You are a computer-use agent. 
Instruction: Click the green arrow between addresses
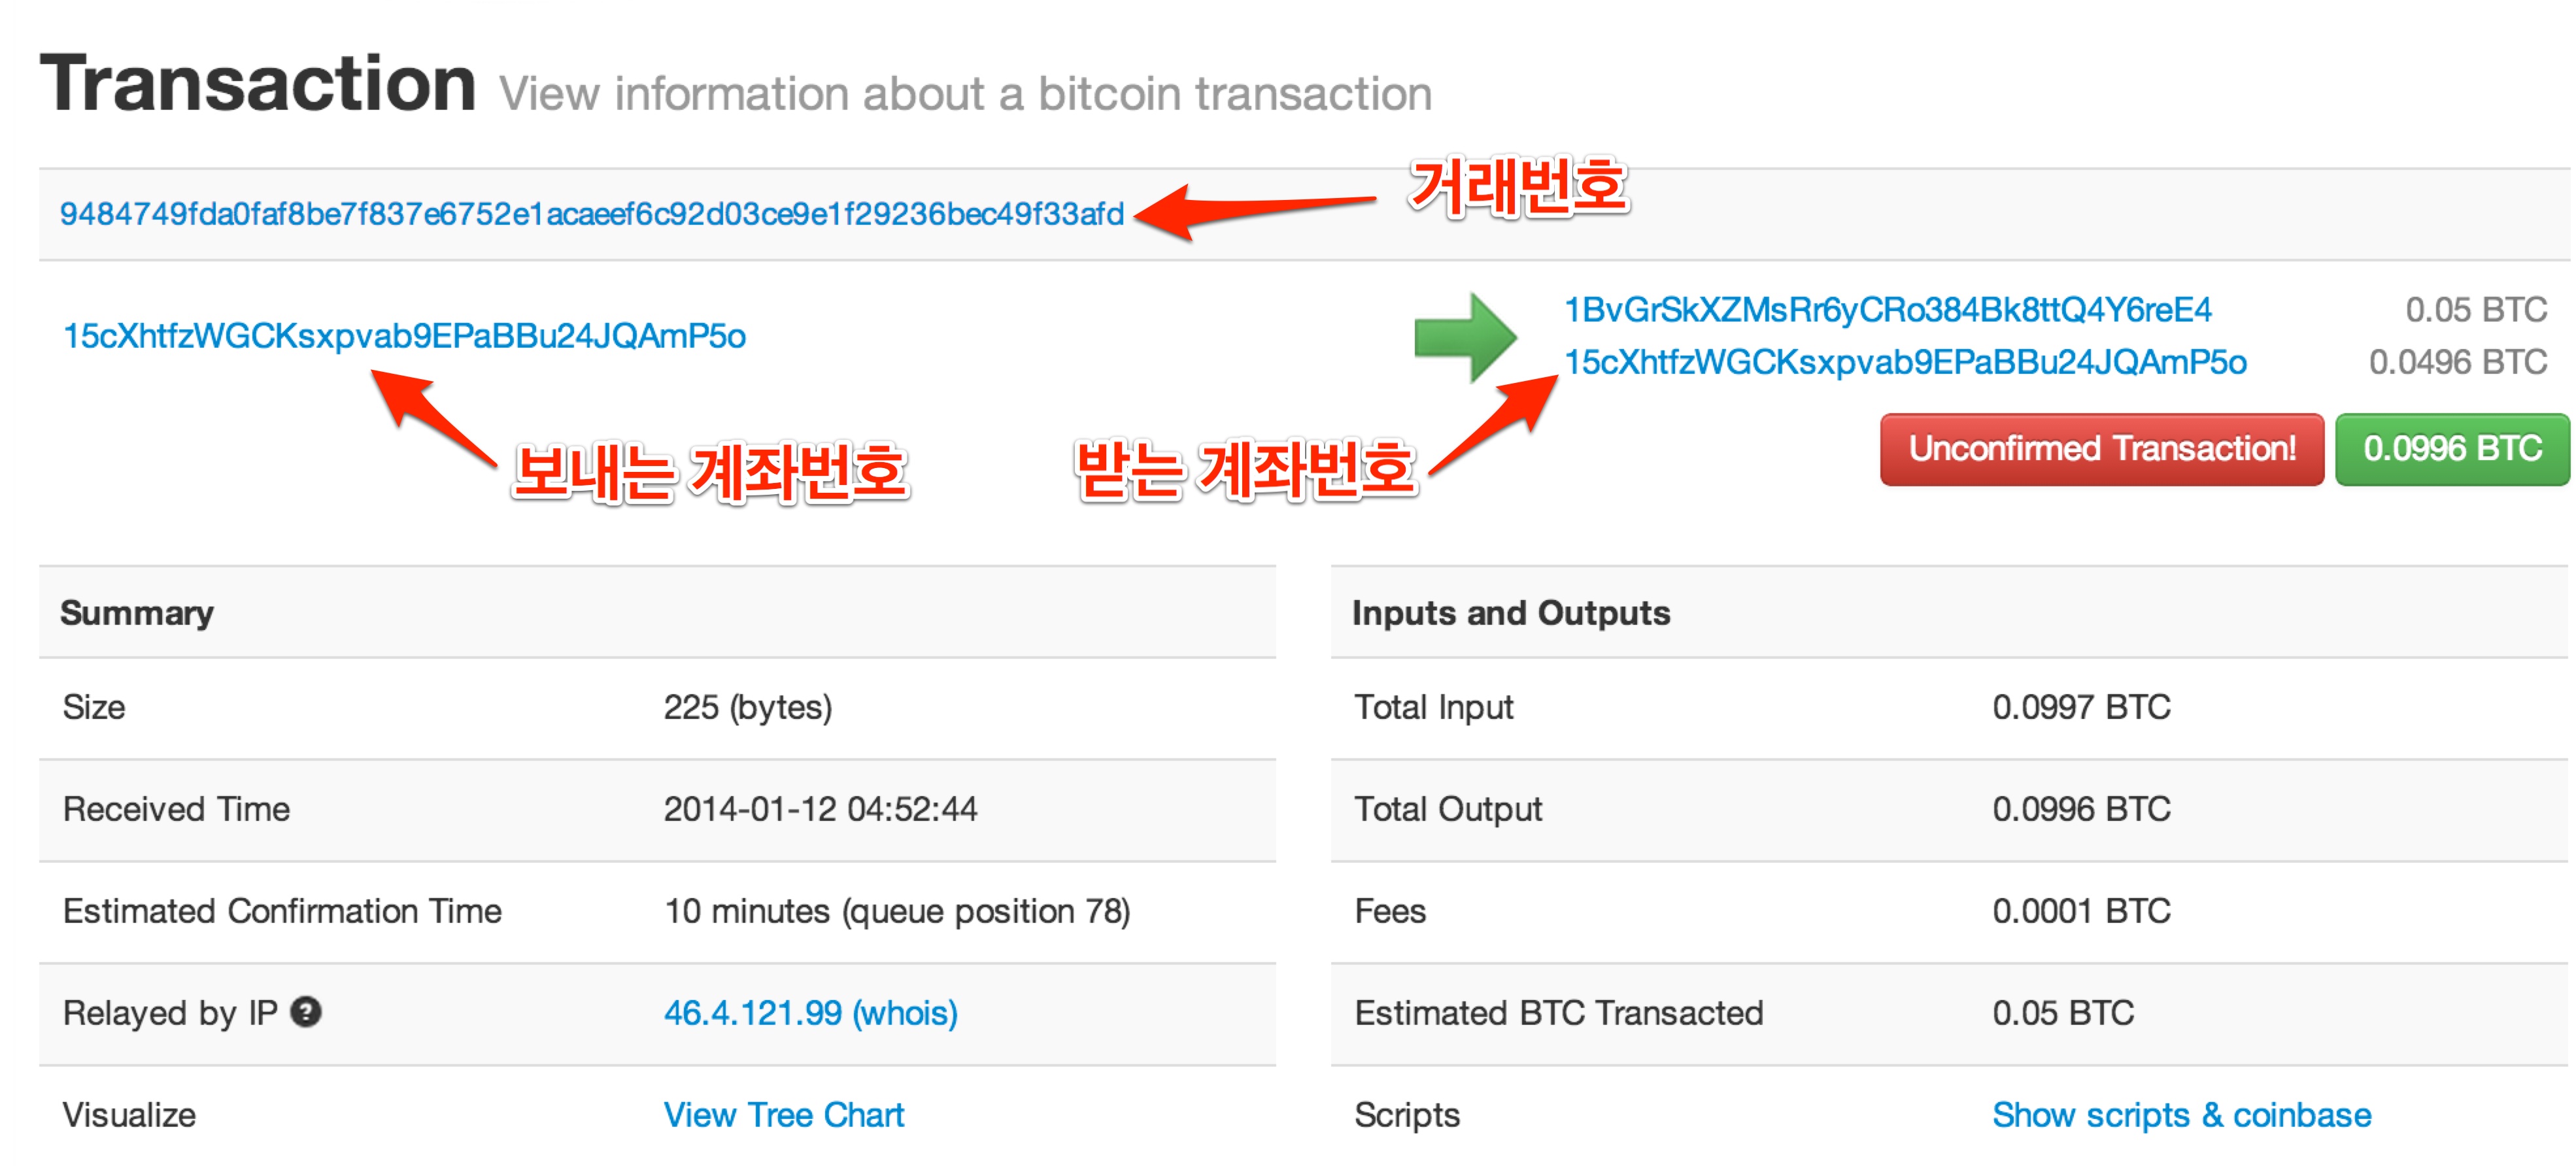point(1464,337)
